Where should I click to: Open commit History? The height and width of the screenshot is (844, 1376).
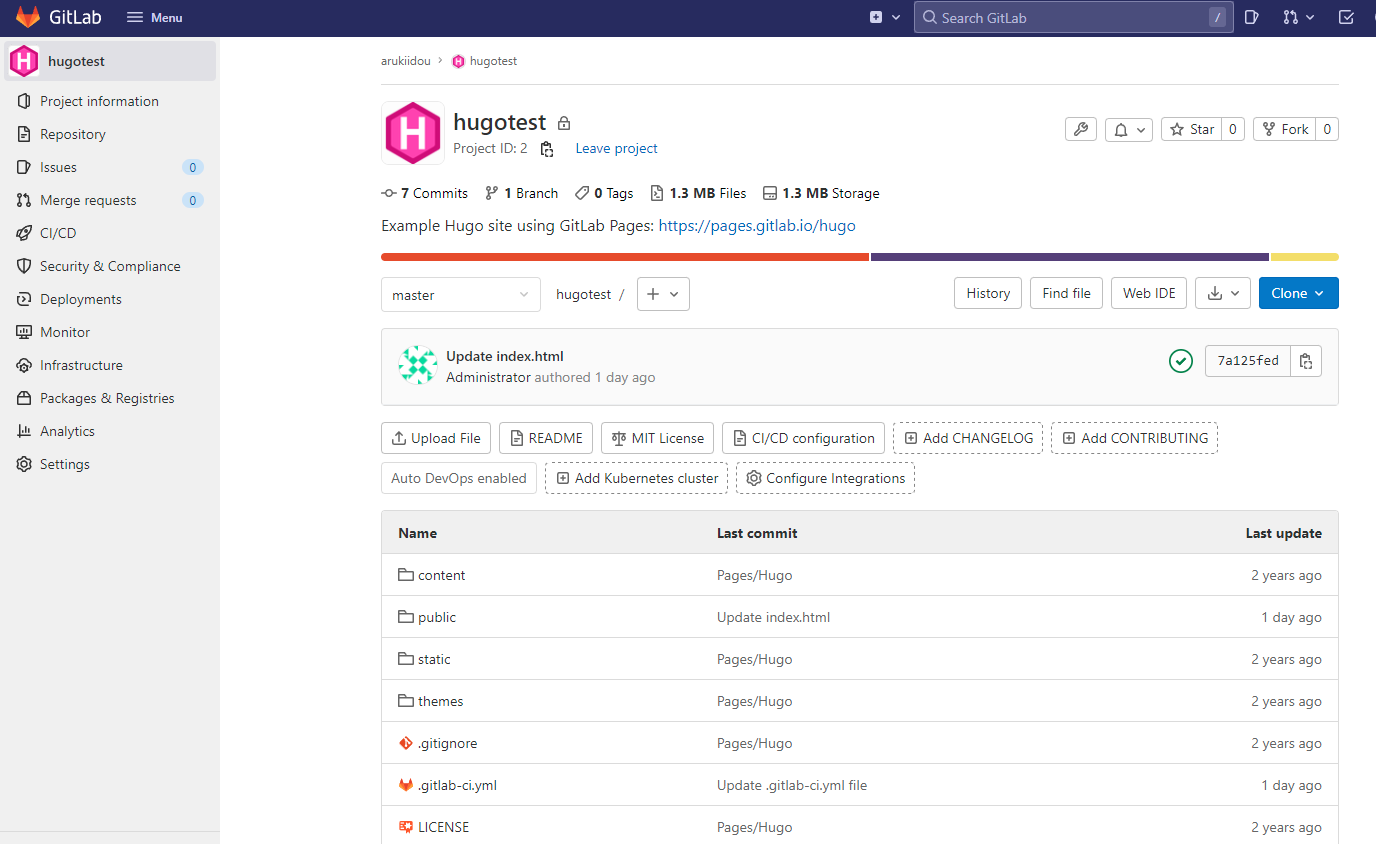click(988, 293)
